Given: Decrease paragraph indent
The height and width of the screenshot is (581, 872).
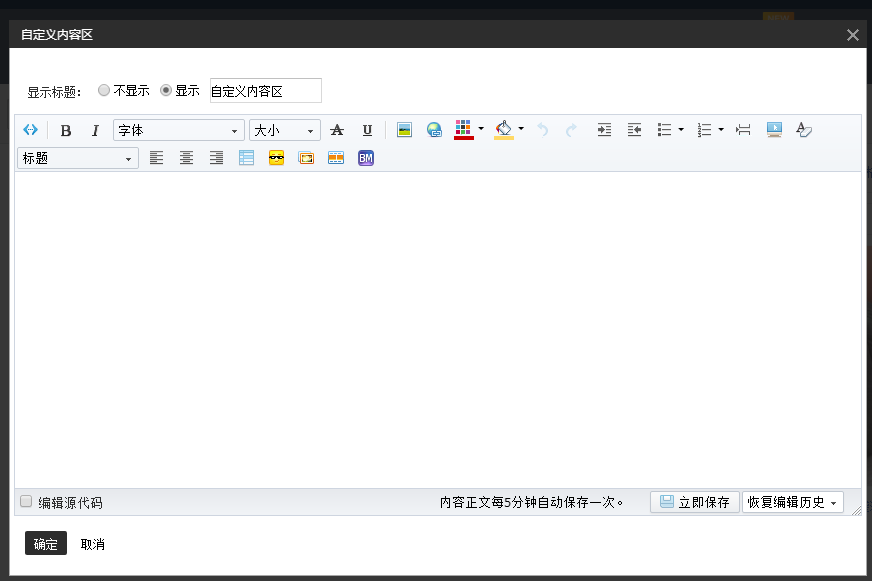Looking at the screenshot, I should click(x=634, y=130).
